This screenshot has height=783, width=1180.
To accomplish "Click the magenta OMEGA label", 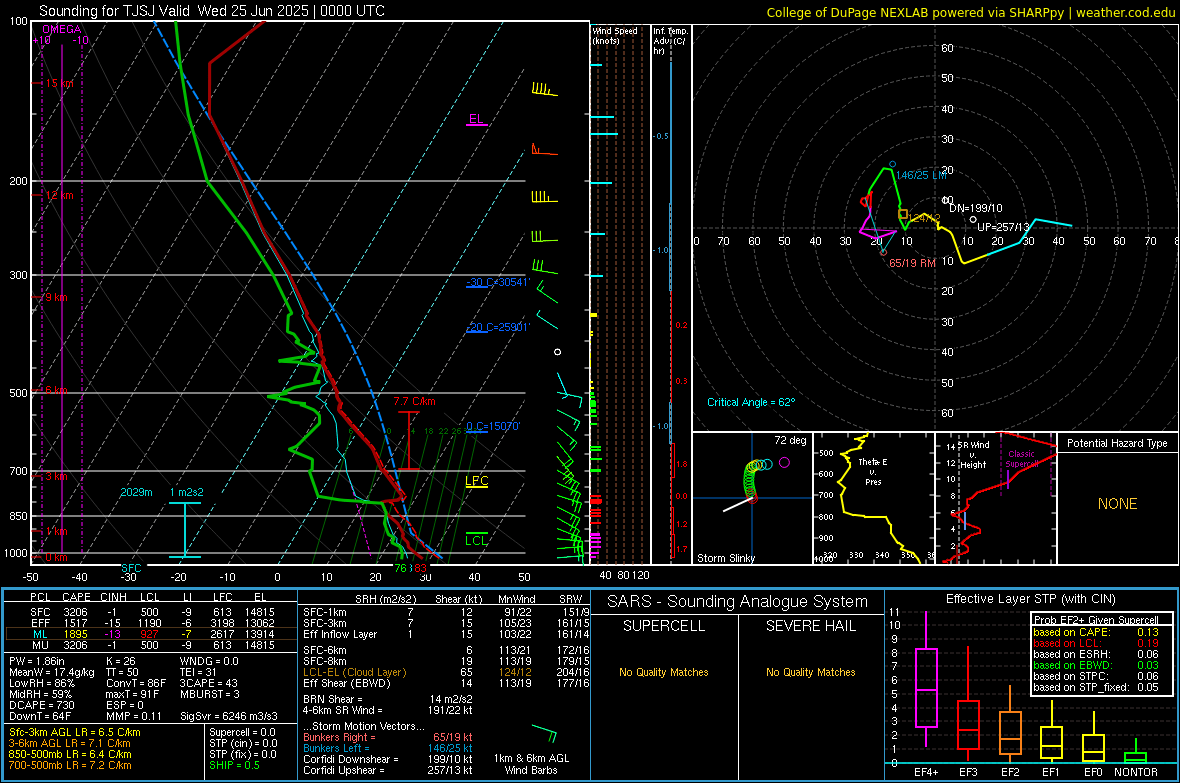I will tap(62, 29).
